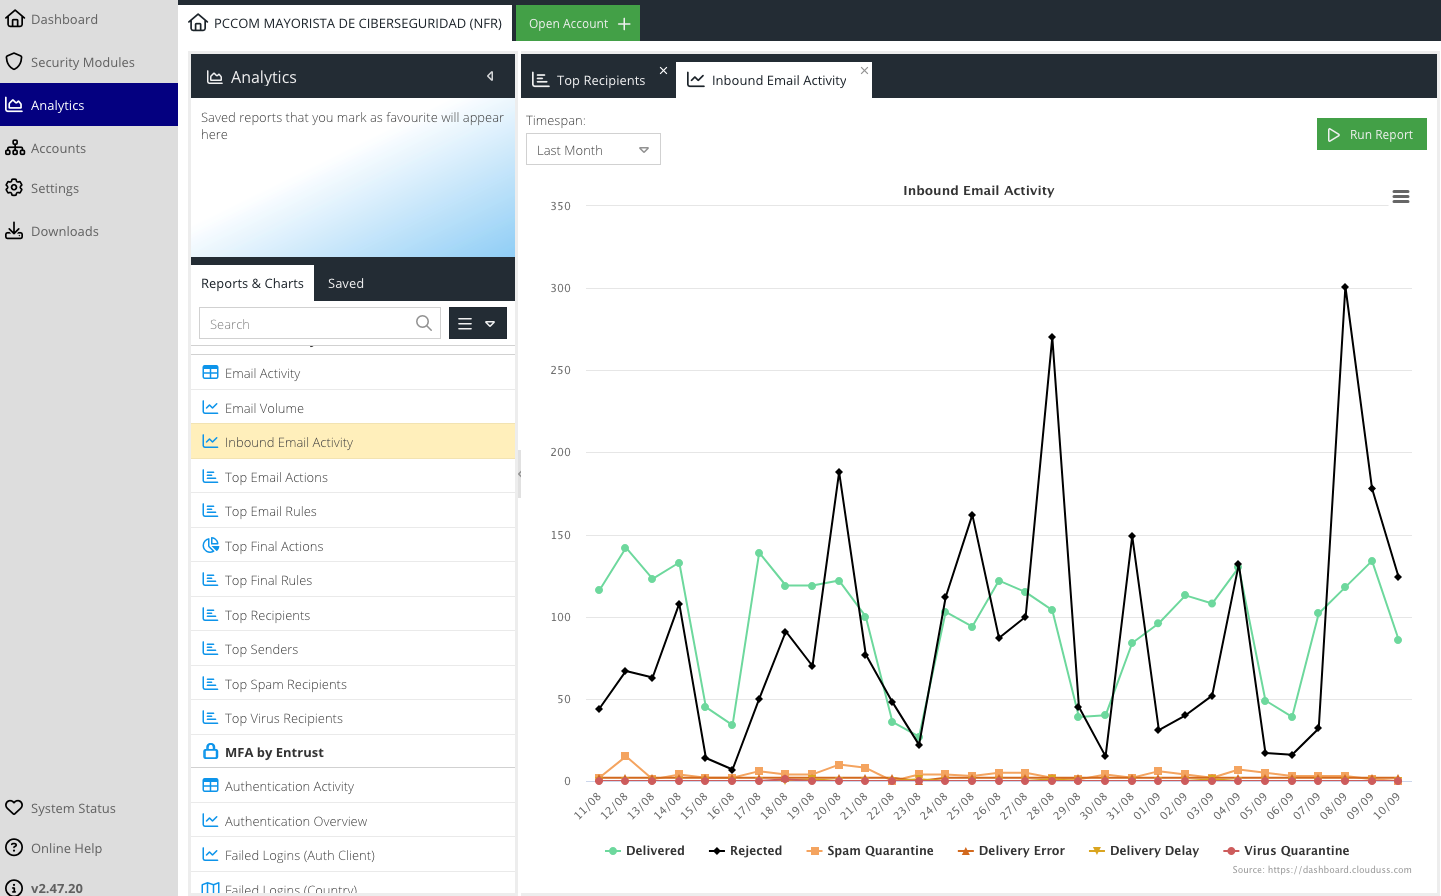This screenshot has width=1441, height=896.
Task: Expand the report list view options dropdown
Action: tap(478, 324)
